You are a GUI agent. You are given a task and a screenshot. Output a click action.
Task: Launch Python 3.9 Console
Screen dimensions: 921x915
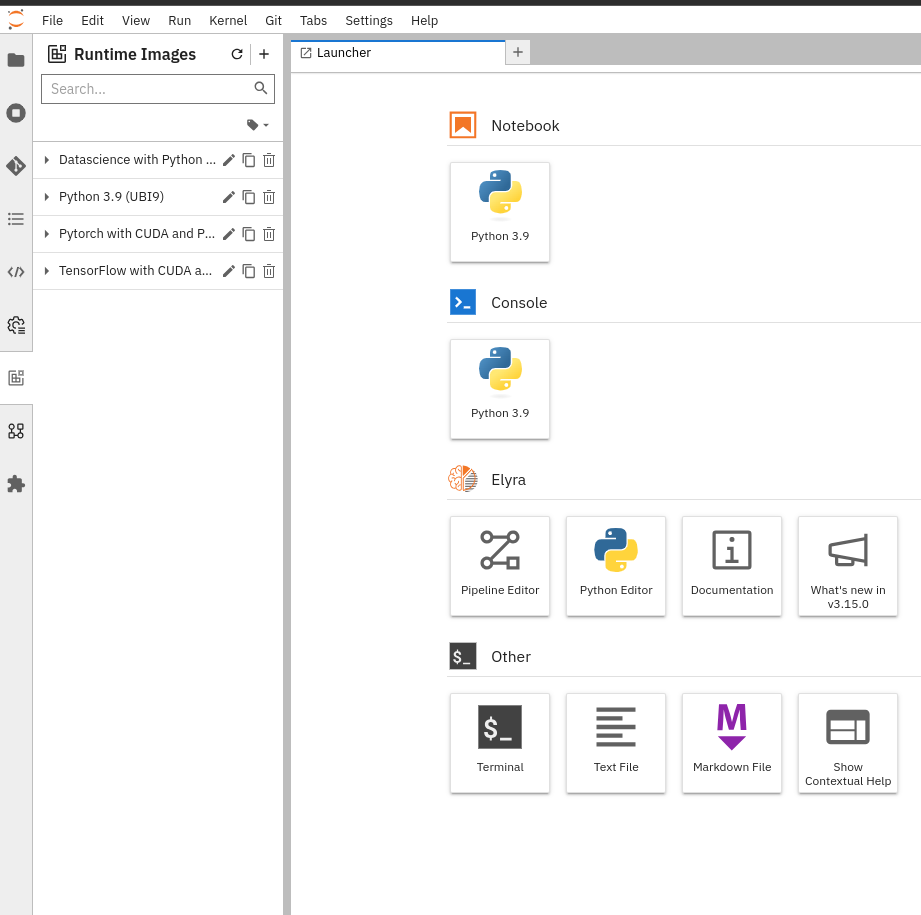tap(500, 389)
